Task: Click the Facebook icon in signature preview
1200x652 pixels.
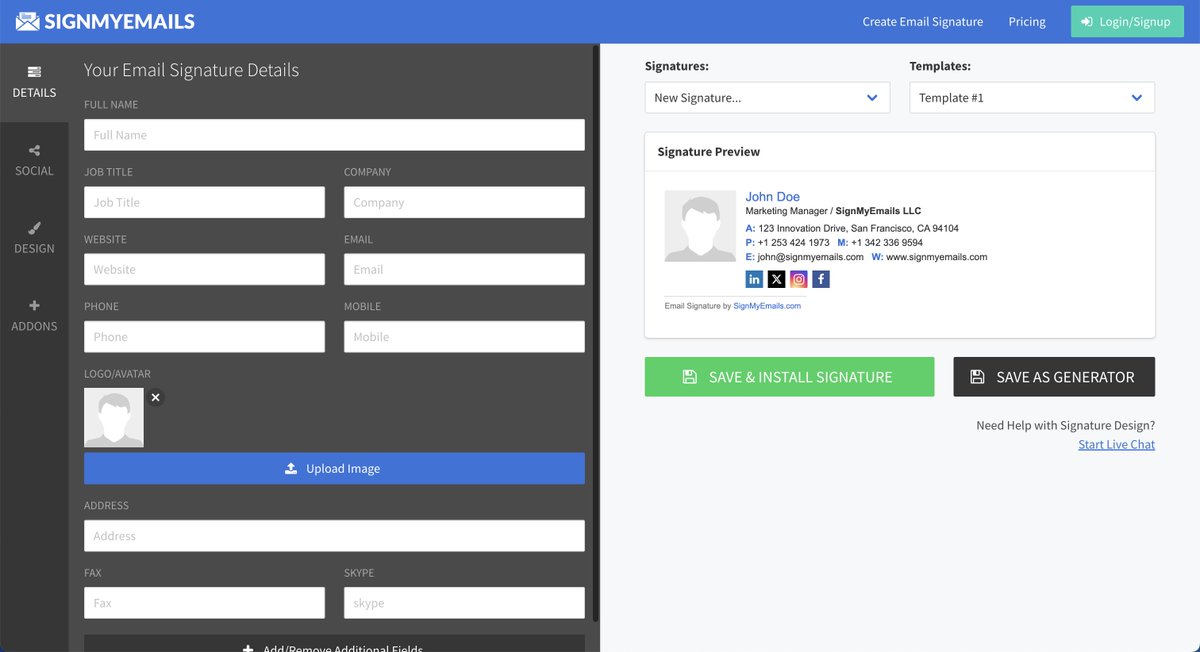Action: point(821,279)
